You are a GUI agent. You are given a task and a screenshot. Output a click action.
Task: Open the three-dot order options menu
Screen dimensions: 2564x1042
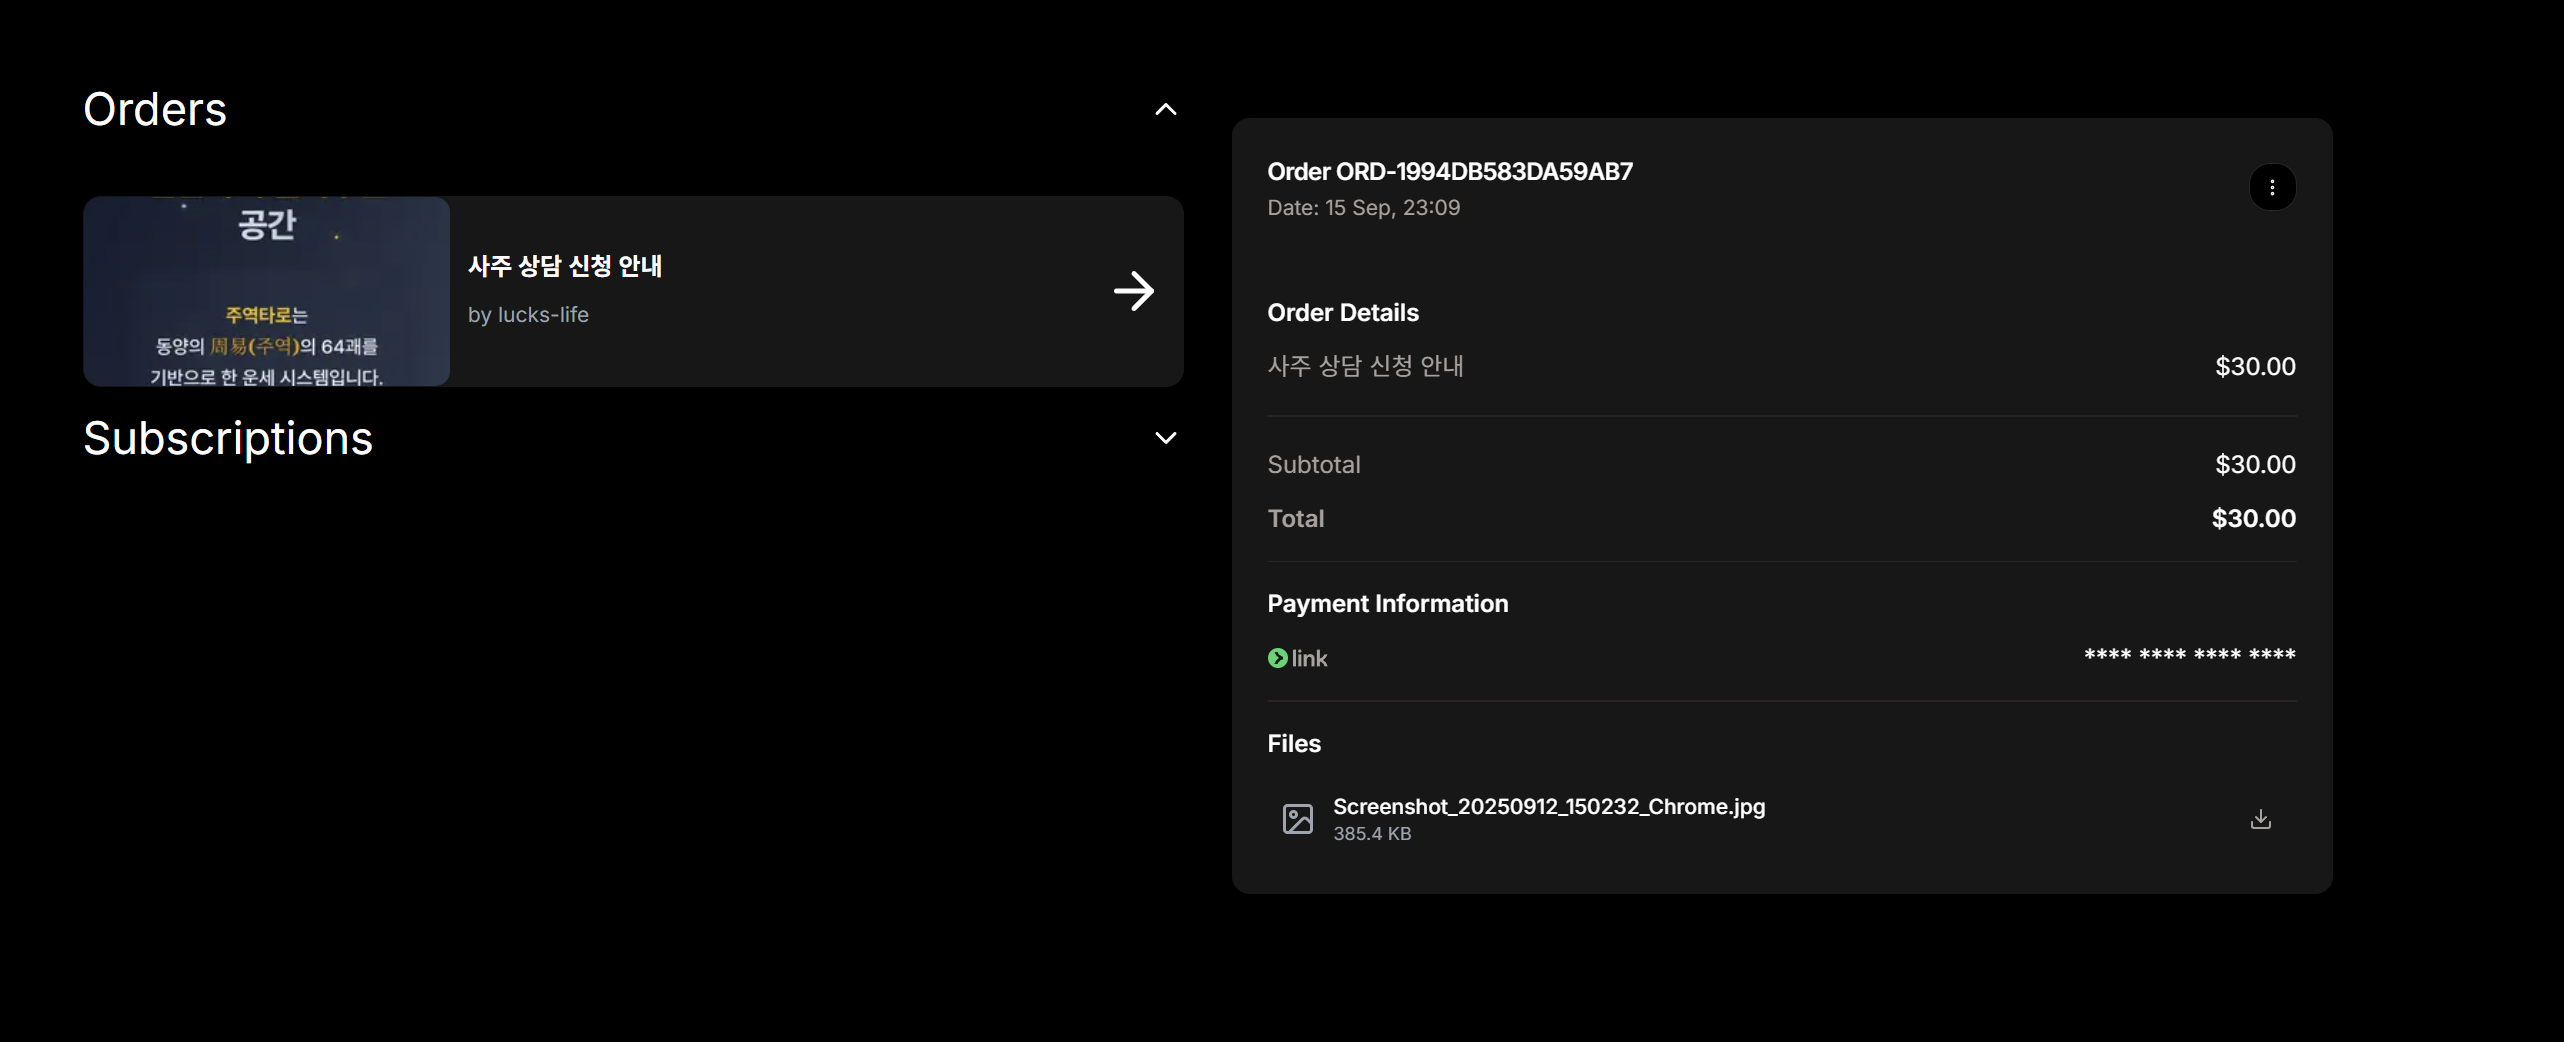click(x=2272, y=187)
